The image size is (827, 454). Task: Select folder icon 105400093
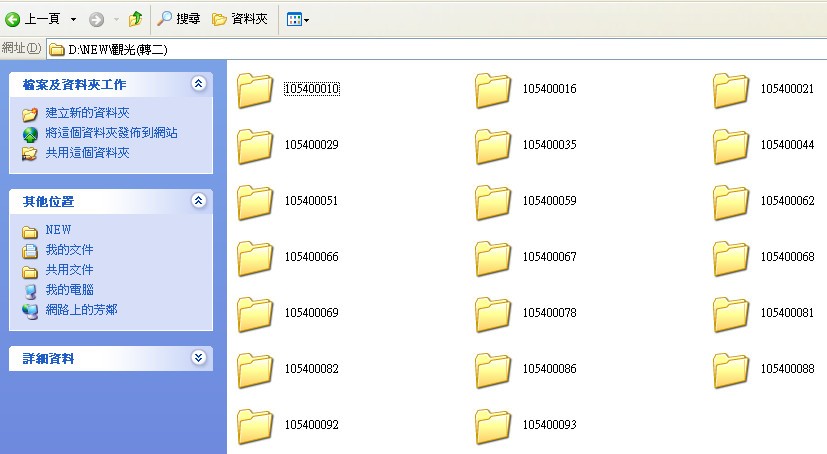[x=493, y=427]
